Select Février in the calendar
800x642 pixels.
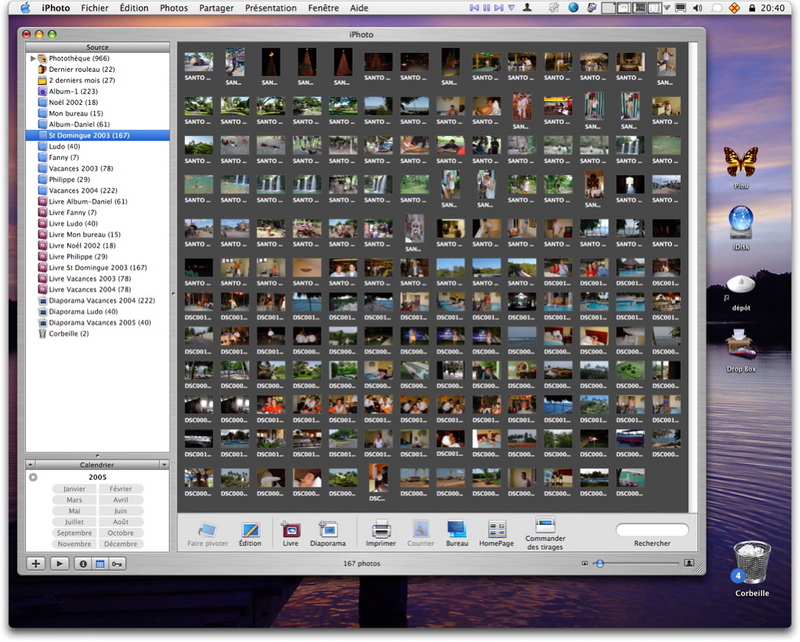121,489
